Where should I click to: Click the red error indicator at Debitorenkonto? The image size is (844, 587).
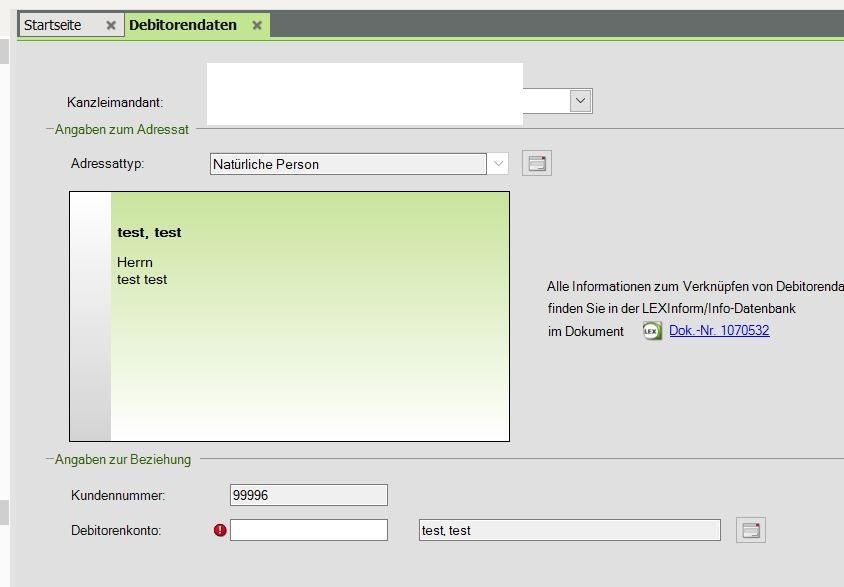pyautogui.click(x=220, y=531)
